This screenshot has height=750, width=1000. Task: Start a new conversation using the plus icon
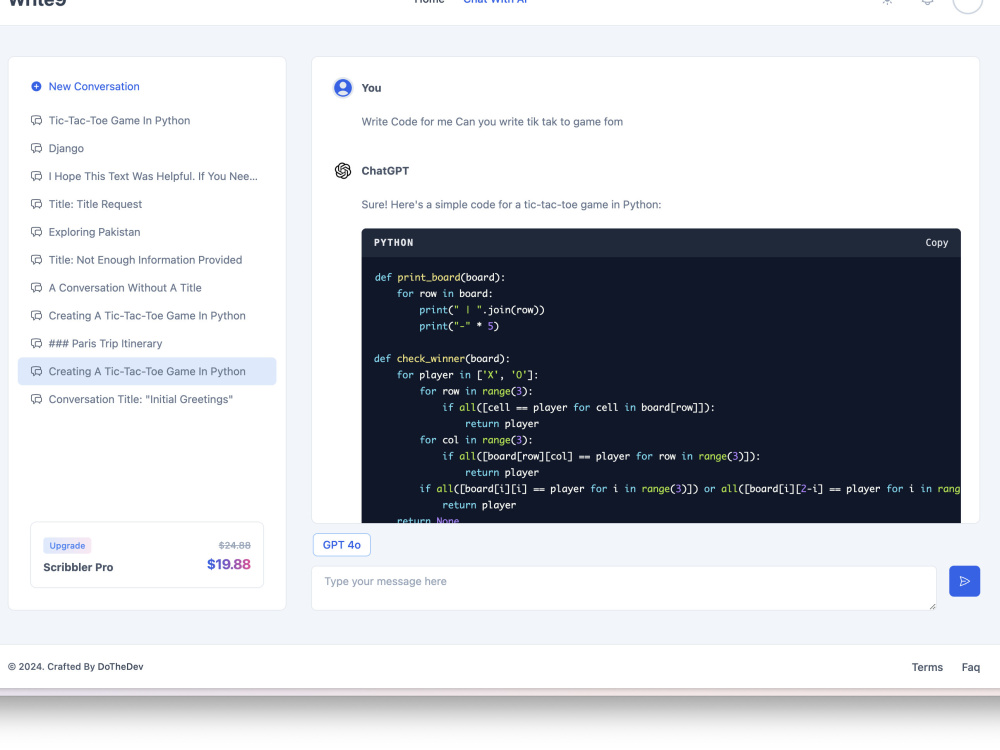click(36, 86)
